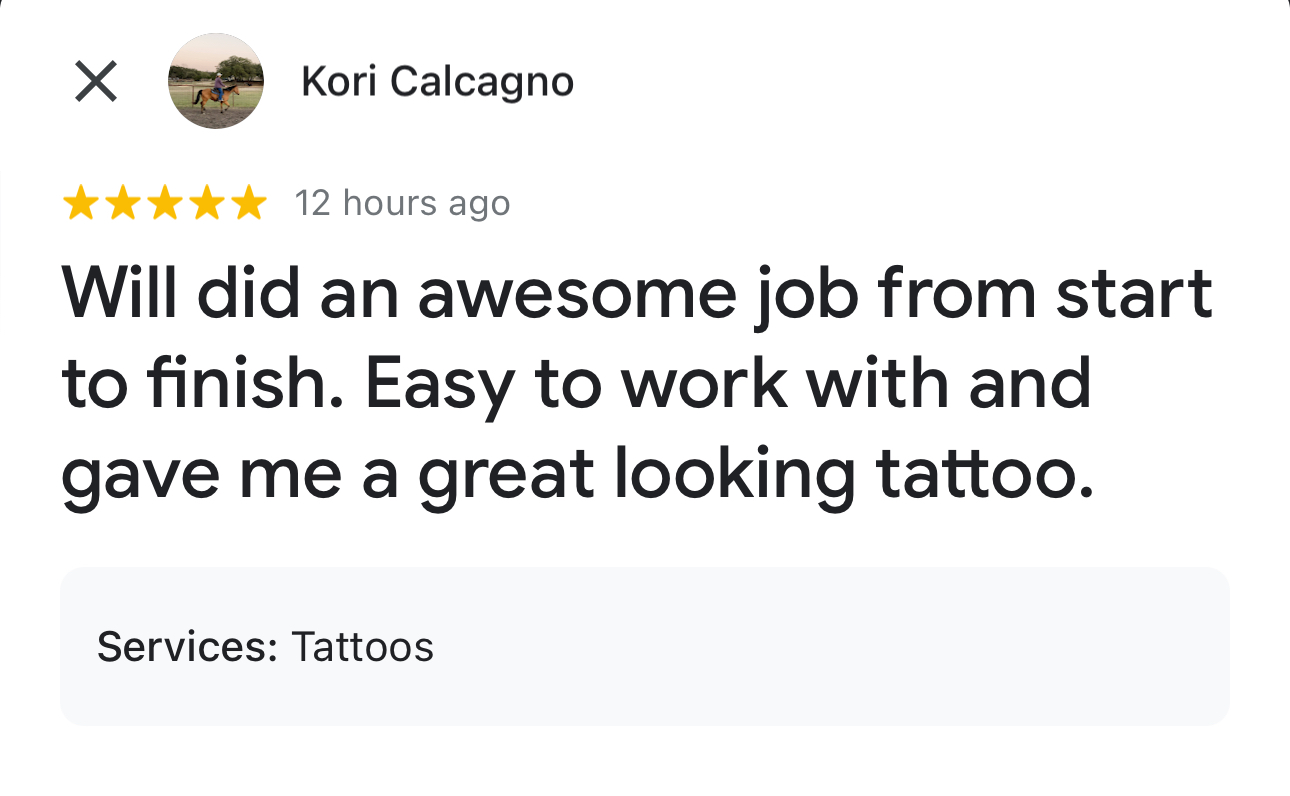Screen dimensions: 1290x796
Task: Click the reviewer name Kori Calcagno
Action: click(437, 82)
